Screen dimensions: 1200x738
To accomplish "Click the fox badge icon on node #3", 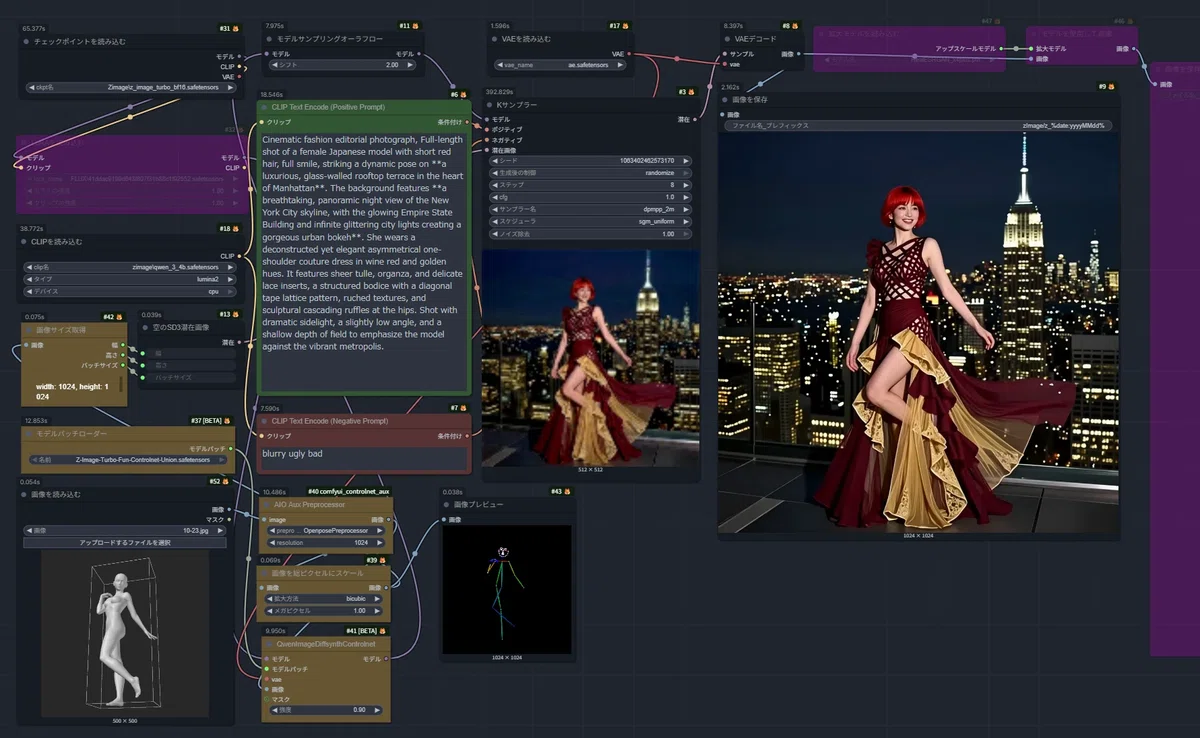I will pos(693,91).
